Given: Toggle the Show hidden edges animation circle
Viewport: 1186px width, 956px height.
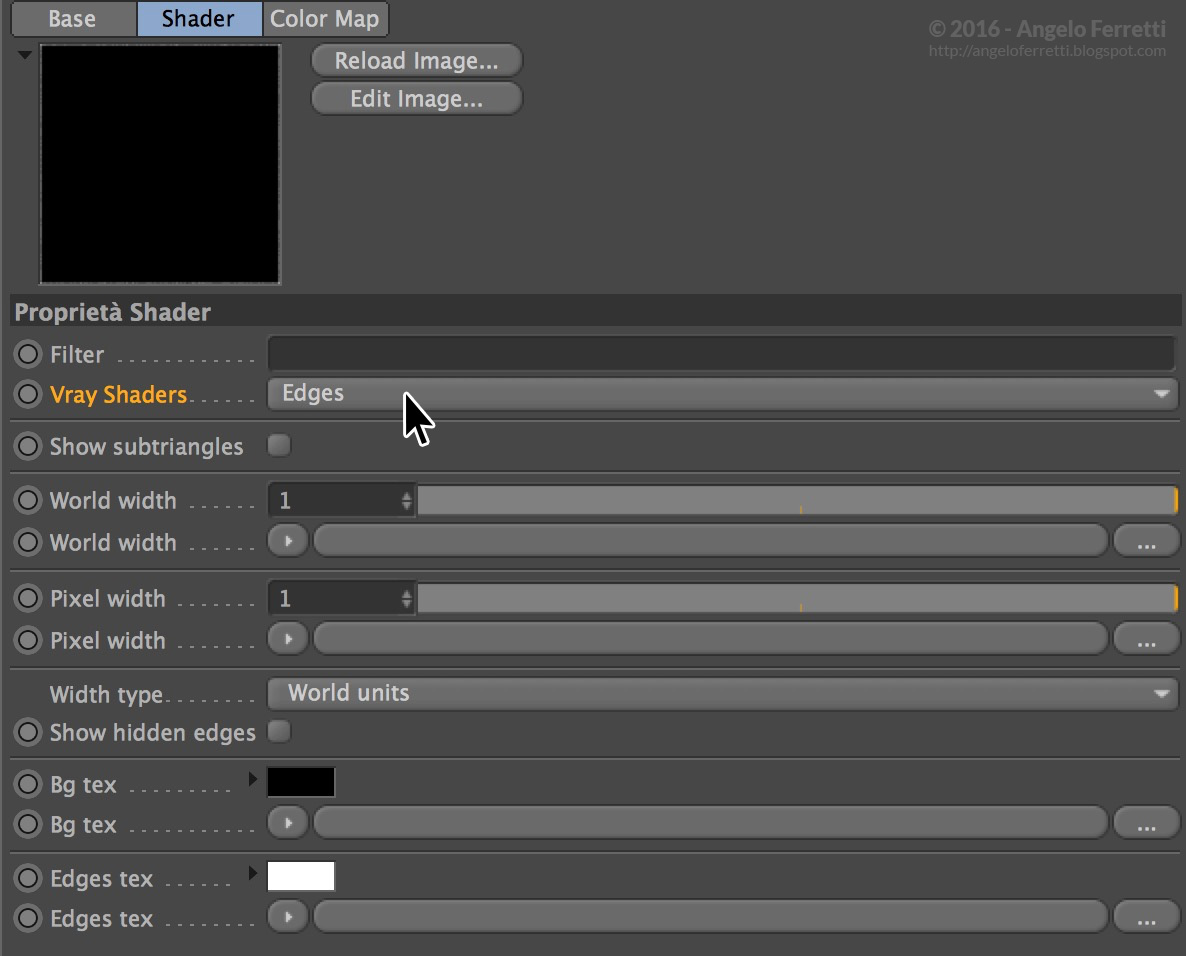Looking at the screenshot, I should tap(28, 732).
